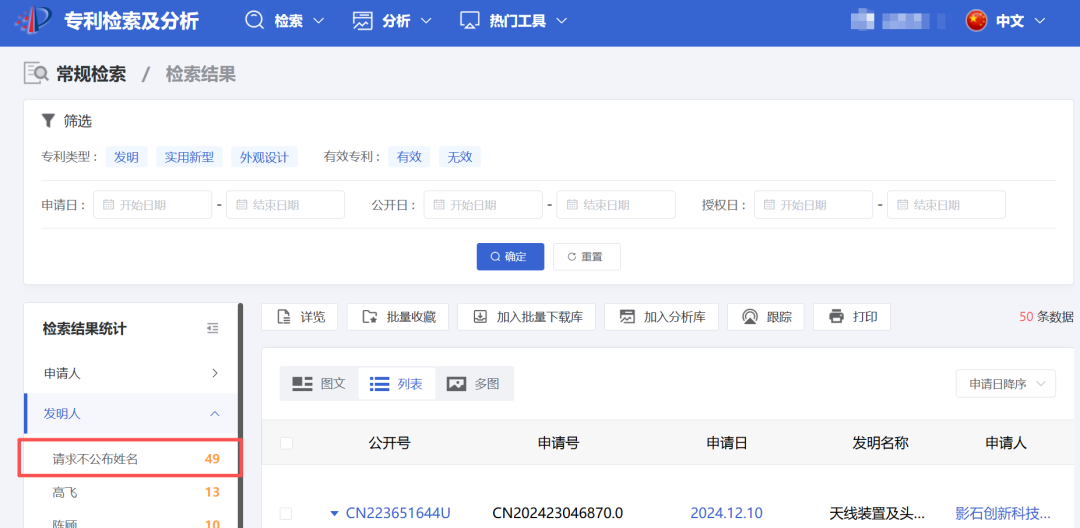Select inventor 请求不公布姓名

130,458
